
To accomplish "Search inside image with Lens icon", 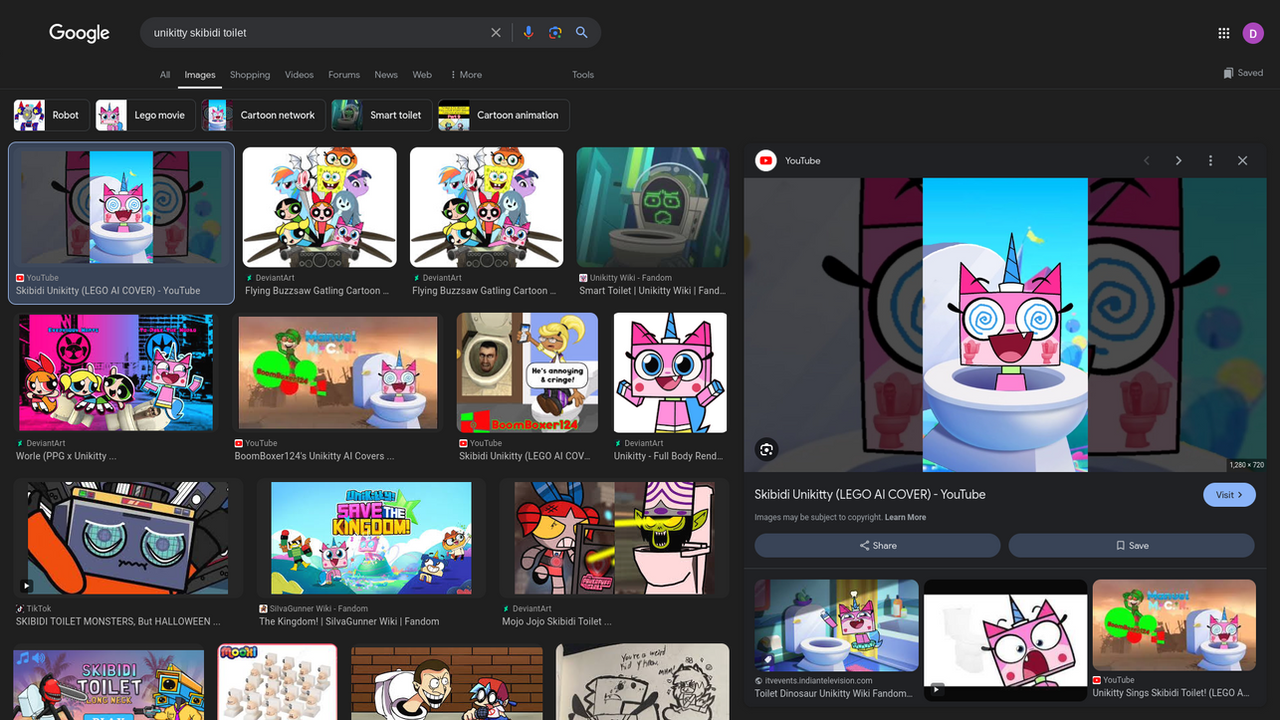I will 767,449.
